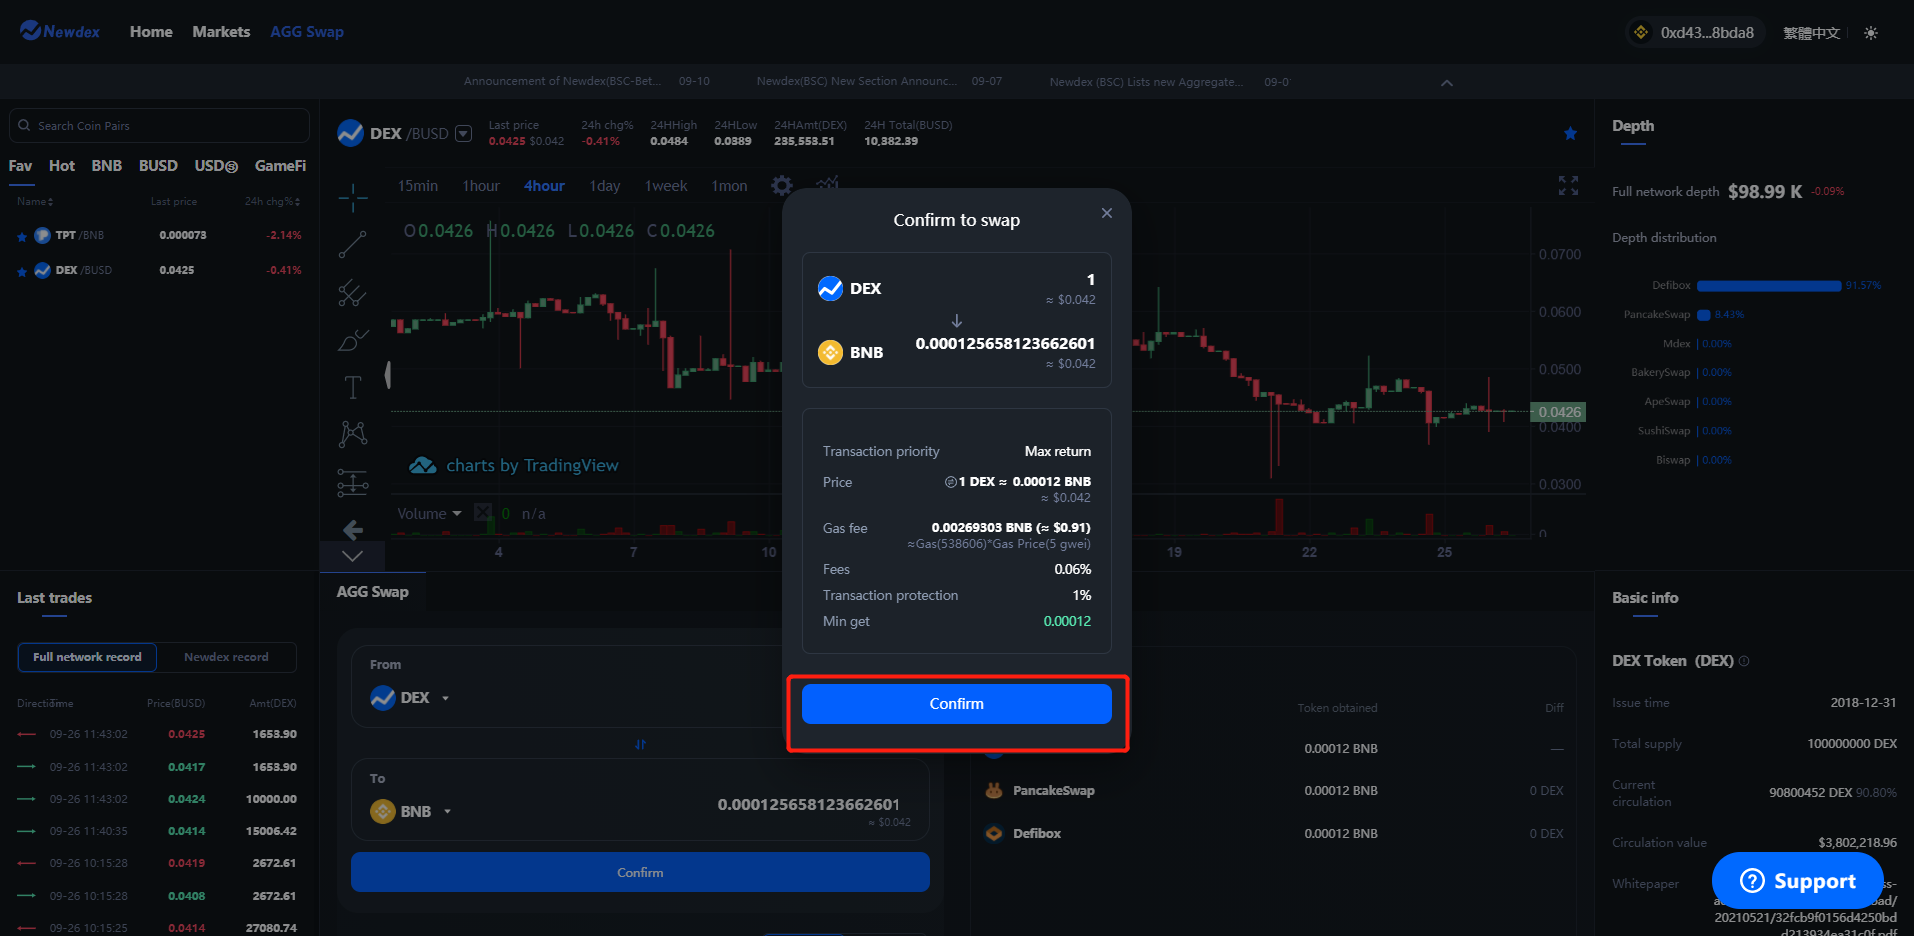This screenshot has width=1914, height=936.
Task: Switch language via 繁體中文 selector
Action: (1811, 33)
